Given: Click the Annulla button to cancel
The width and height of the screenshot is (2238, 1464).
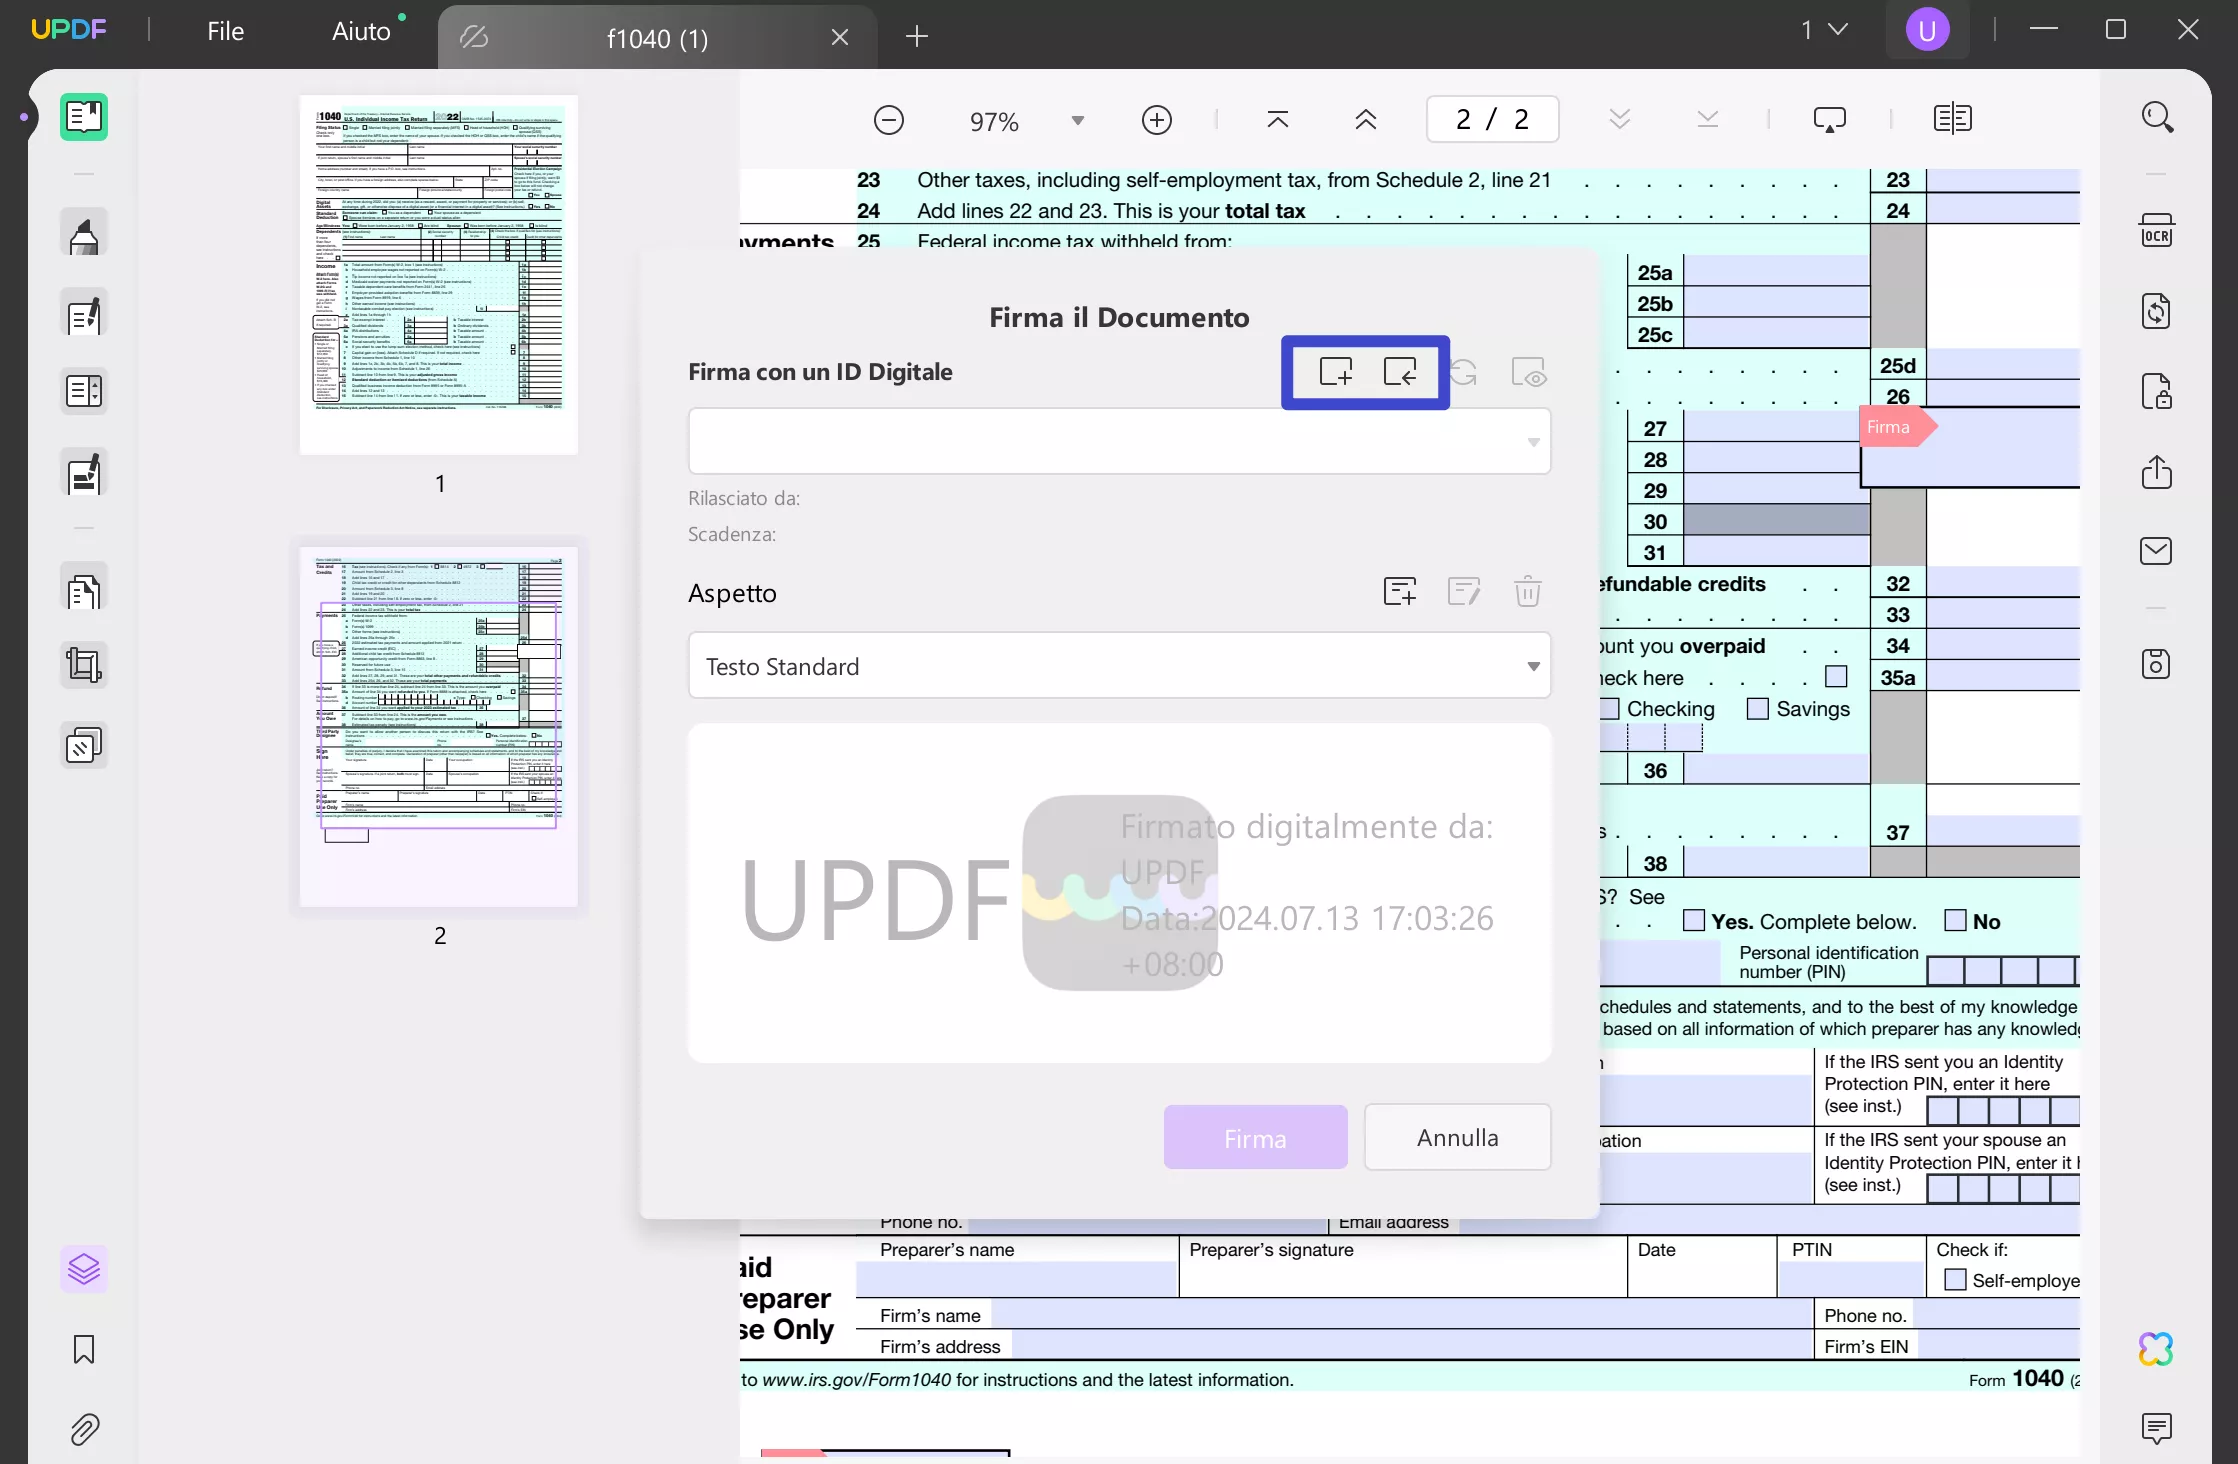Looking at the screenshot, I should (x=1456, y=1137).
